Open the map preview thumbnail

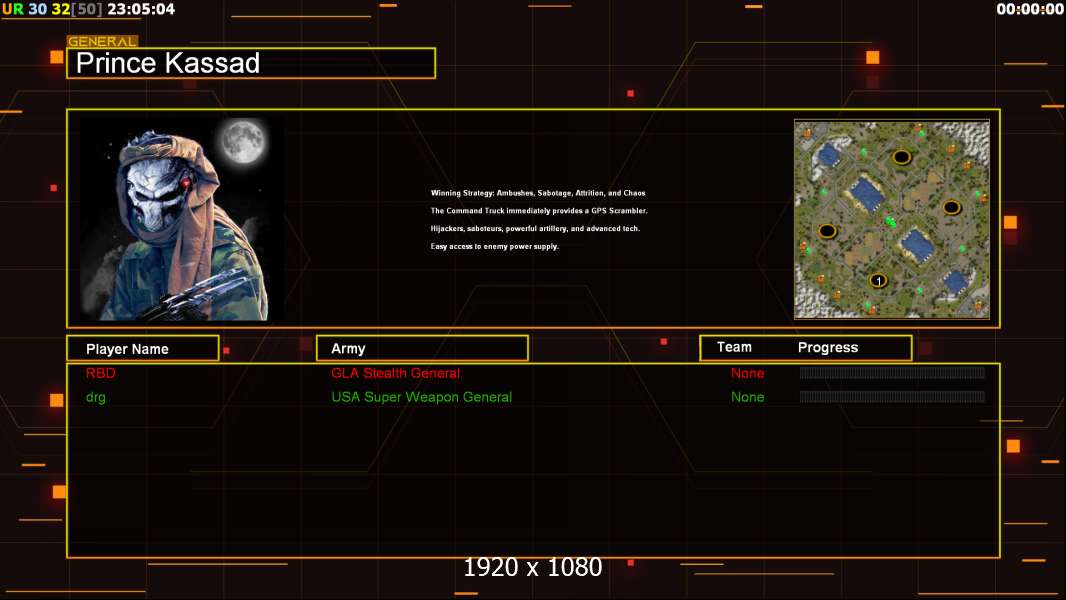[x=891, y=219]
